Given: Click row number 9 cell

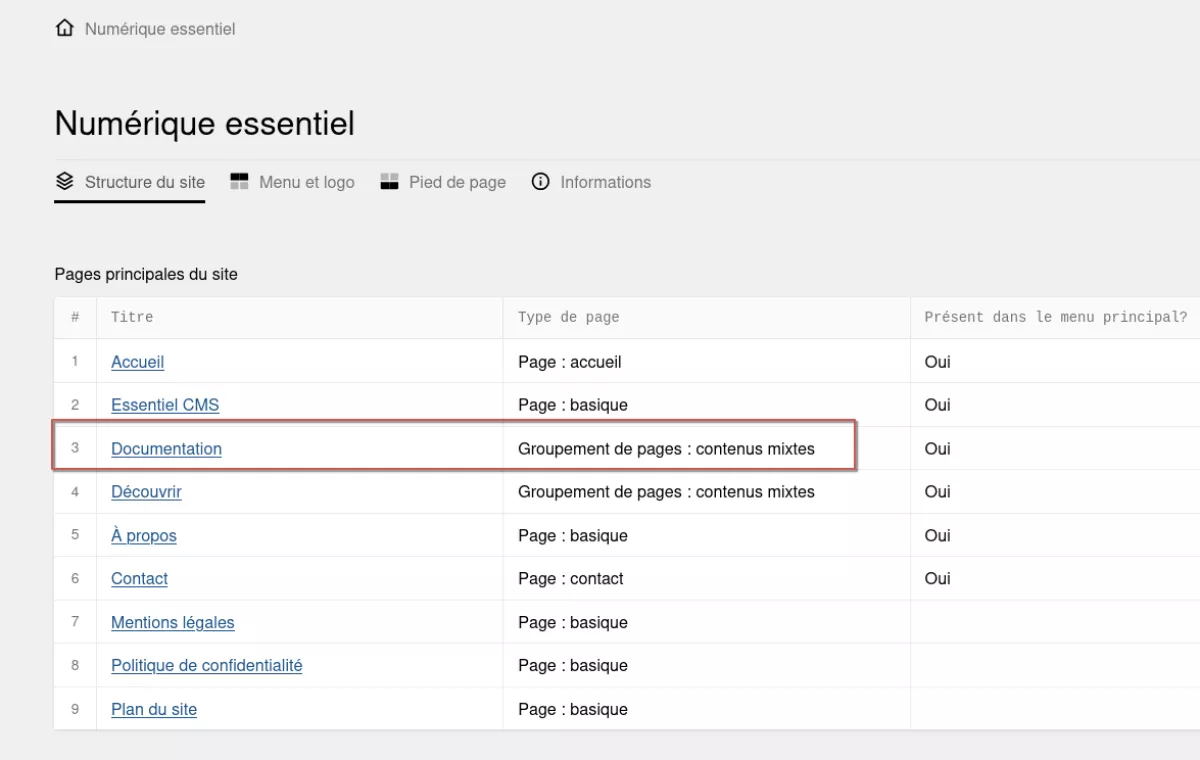Looking at the screenshot, I should click(x=75, y=709).
